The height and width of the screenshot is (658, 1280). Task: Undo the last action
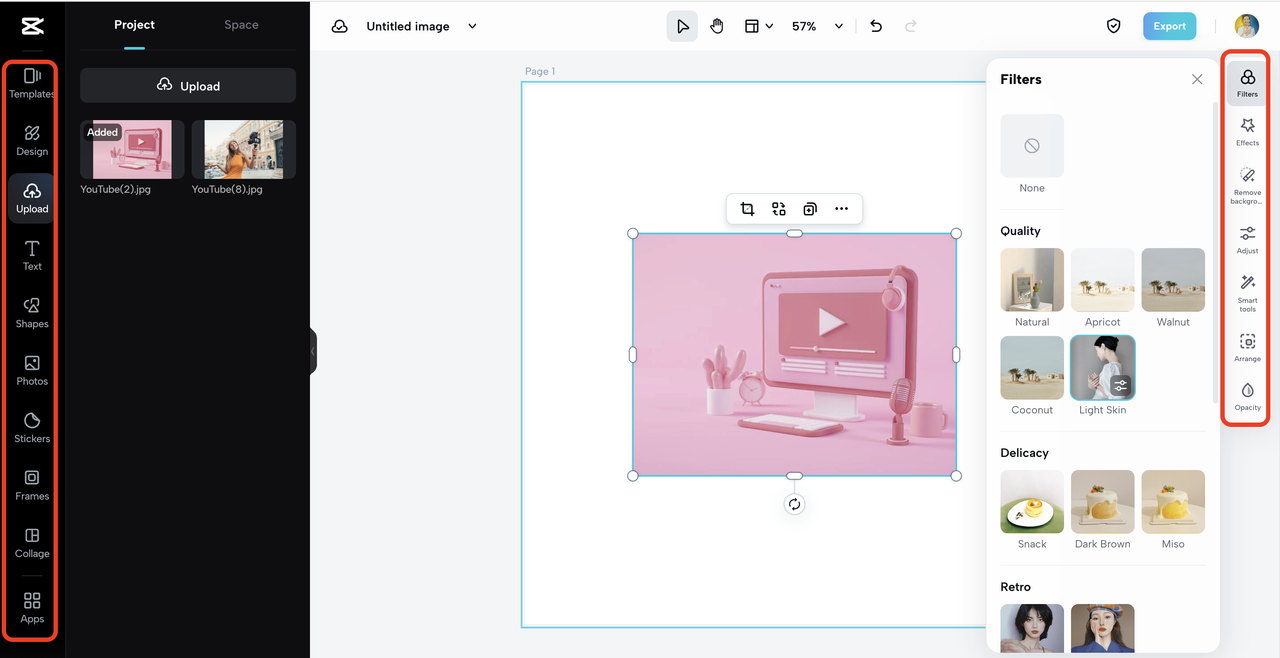pos(876,26)
